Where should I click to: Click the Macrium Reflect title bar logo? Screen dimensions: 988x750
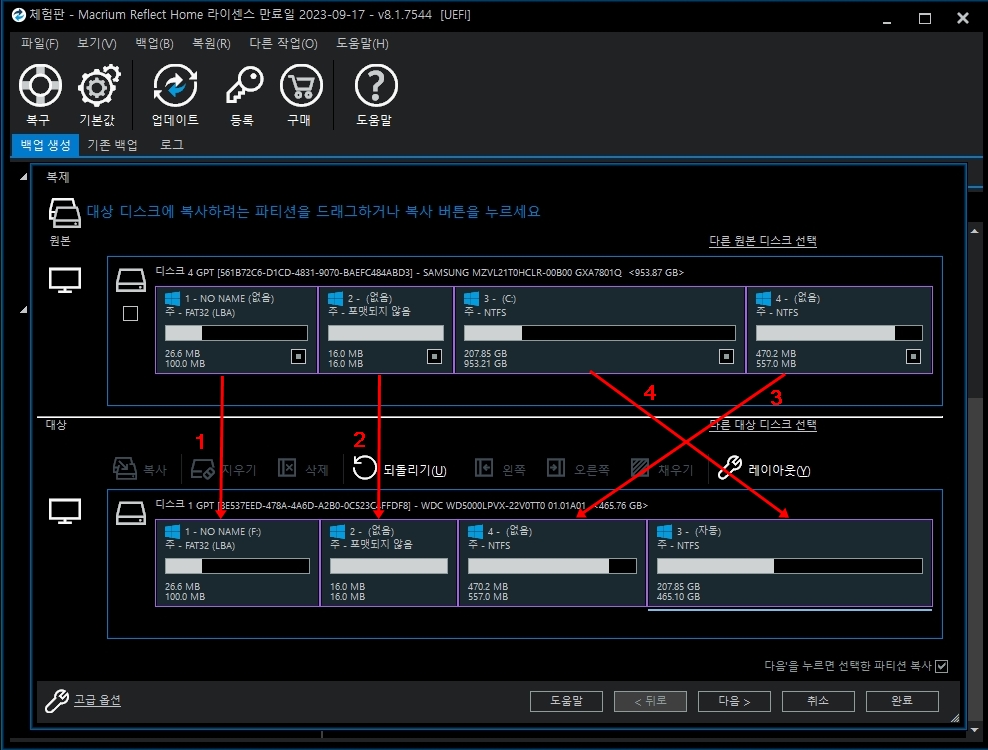coord(19,15)
